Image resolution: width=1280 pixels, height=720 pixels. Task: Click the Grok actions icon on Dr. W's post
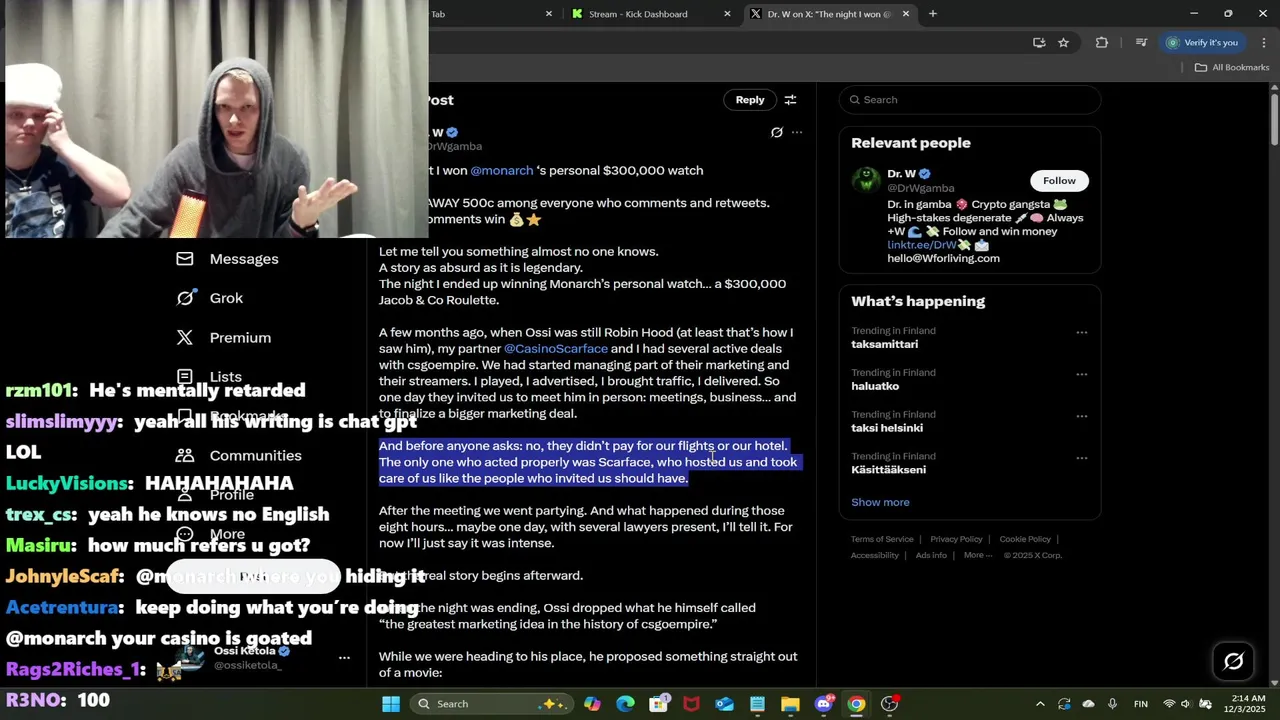tap(776, 132)
